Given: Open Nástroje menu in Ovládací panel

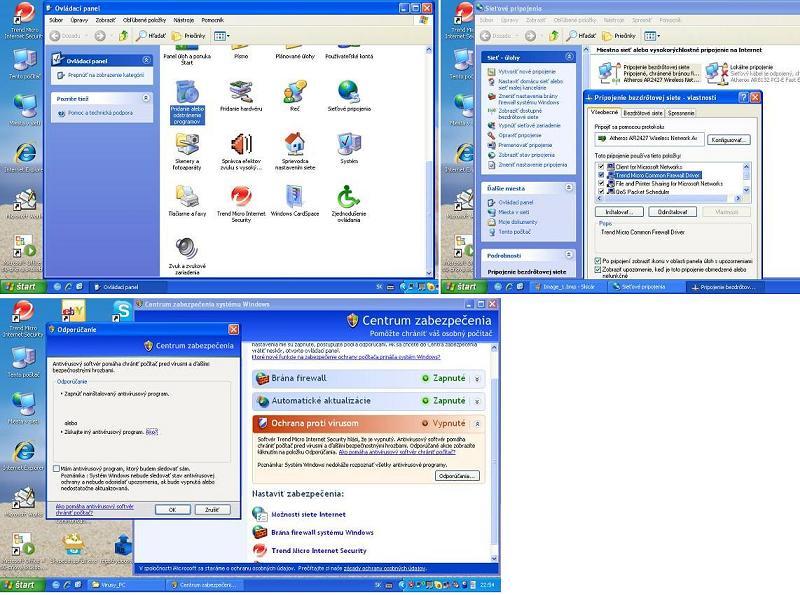Looking at the screenshot, I should 184,20.
